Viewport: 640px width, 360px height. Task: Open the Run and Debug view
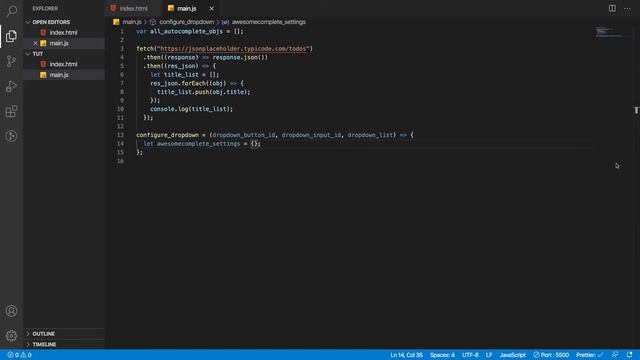tap(11, 86)
